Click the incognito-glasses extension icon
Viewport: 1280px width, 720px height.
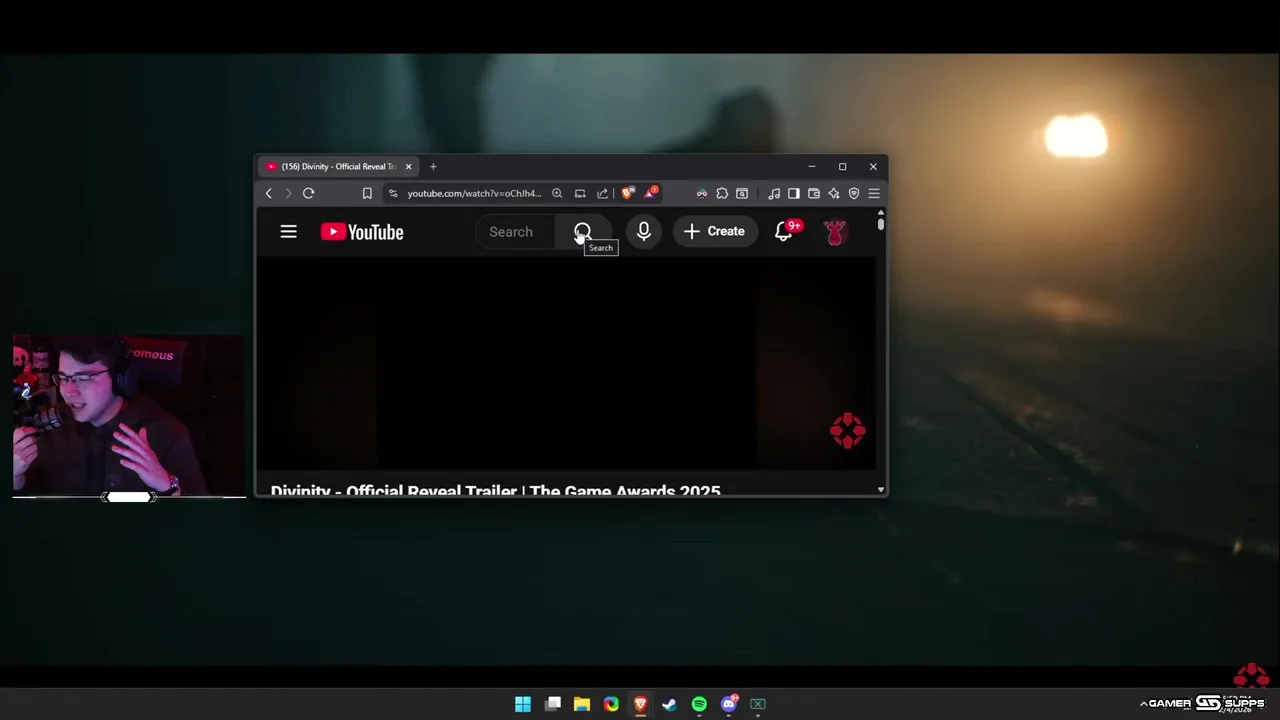[702, 193]
